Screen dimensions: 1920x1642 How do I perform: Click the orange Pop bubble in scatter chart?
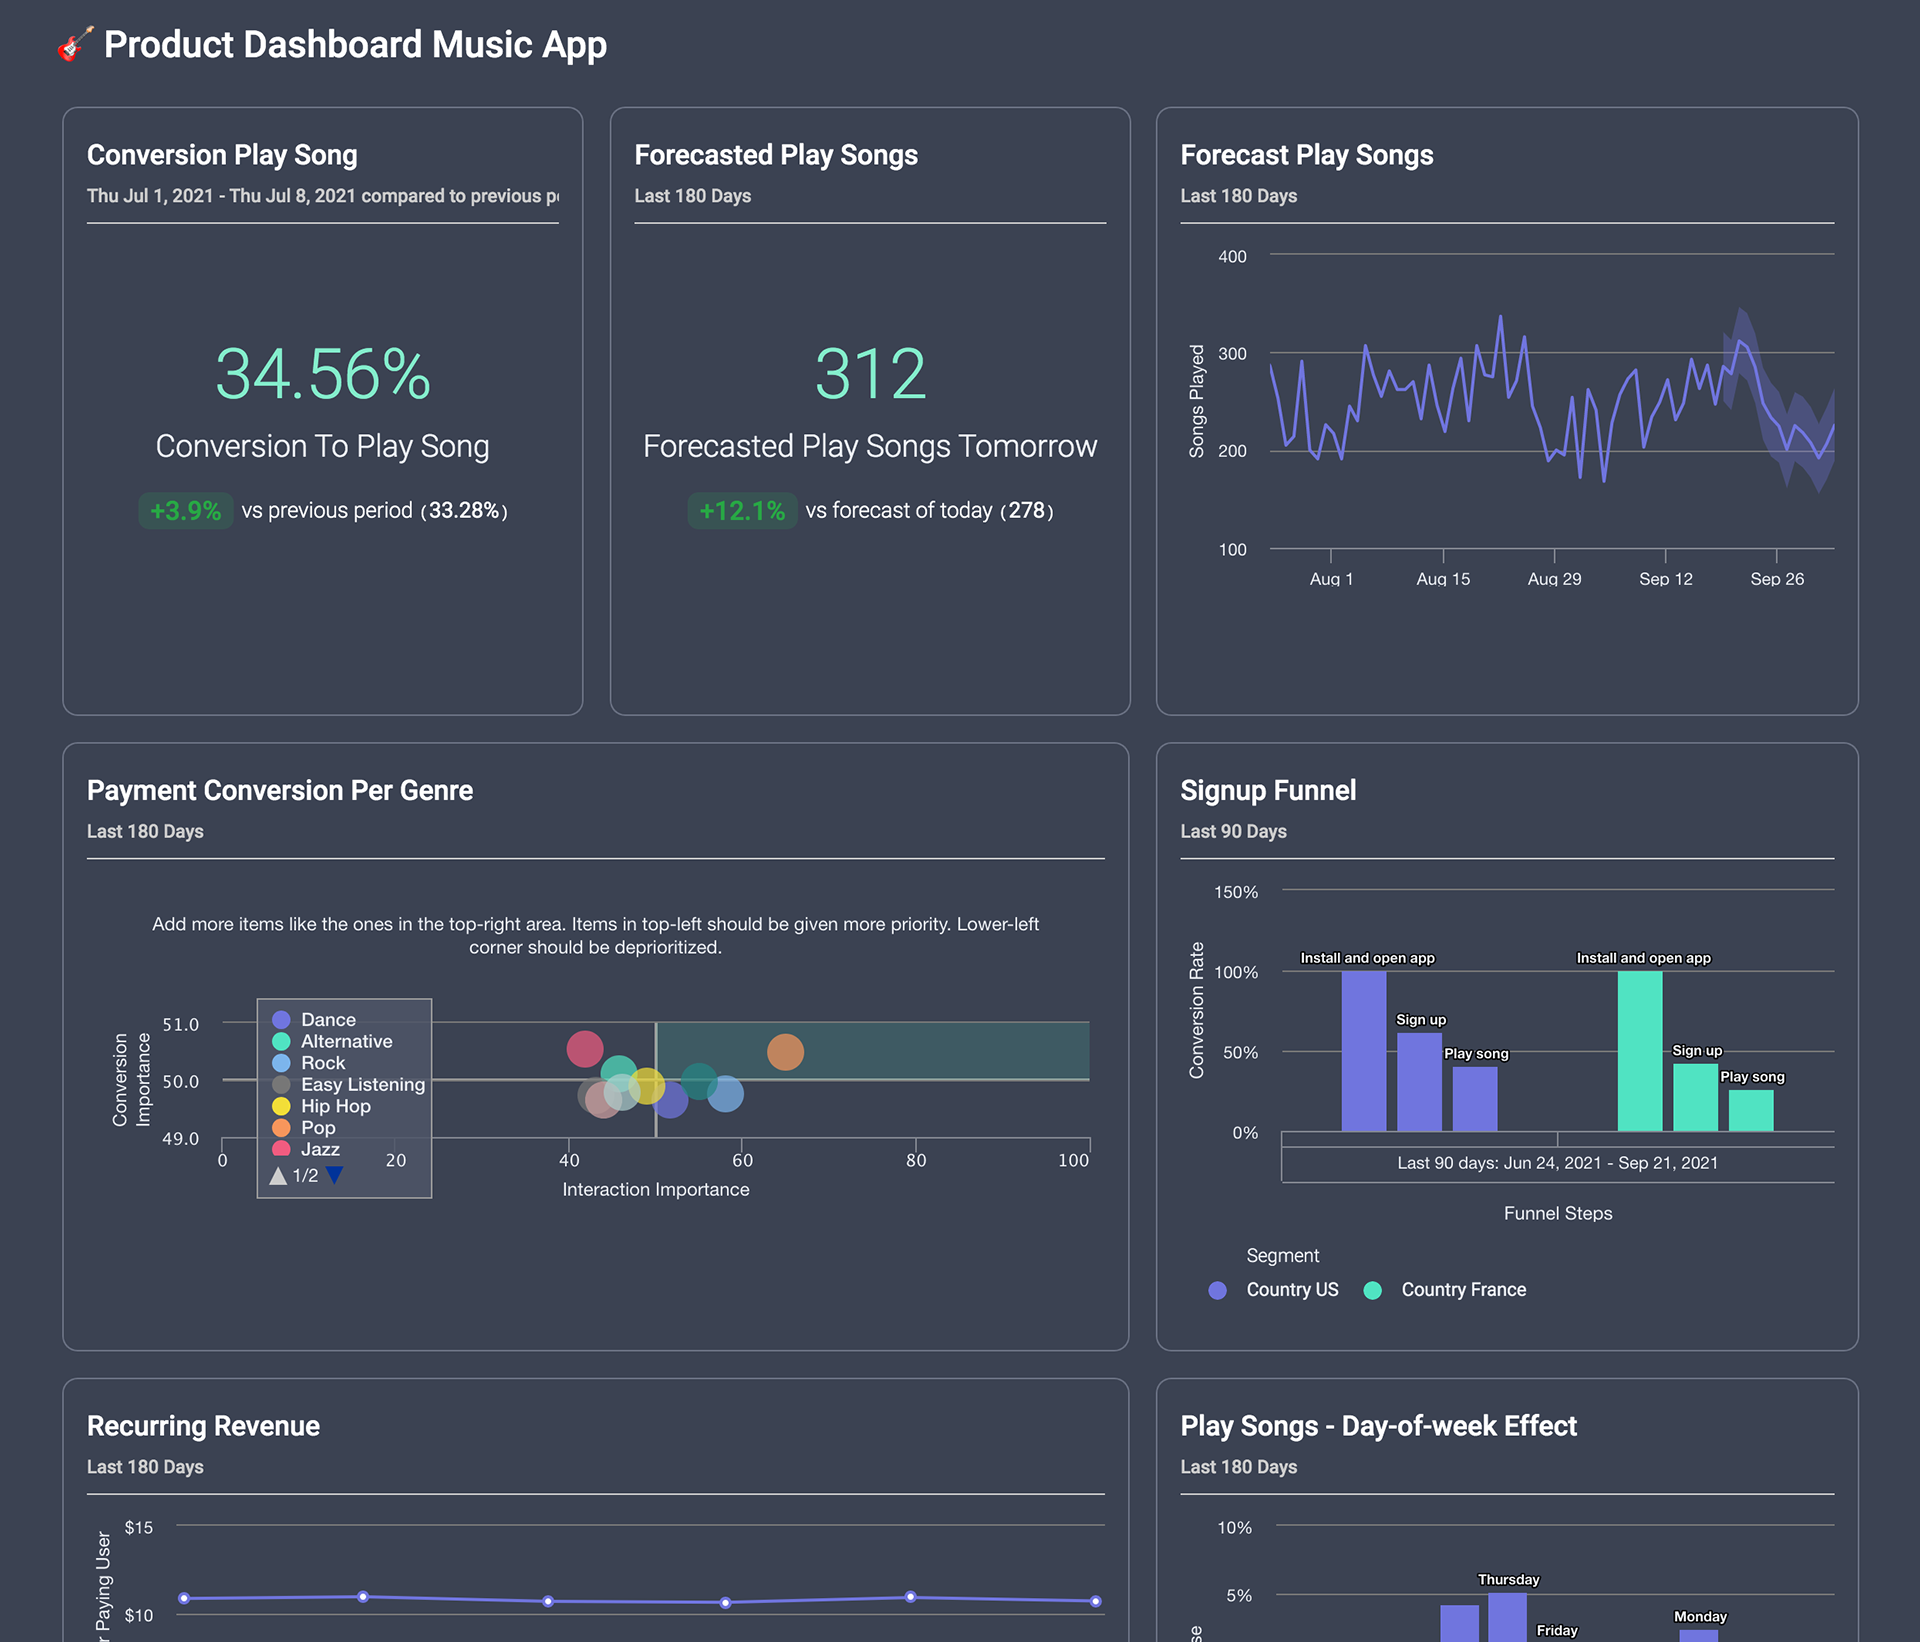[x=785, y=1051]
